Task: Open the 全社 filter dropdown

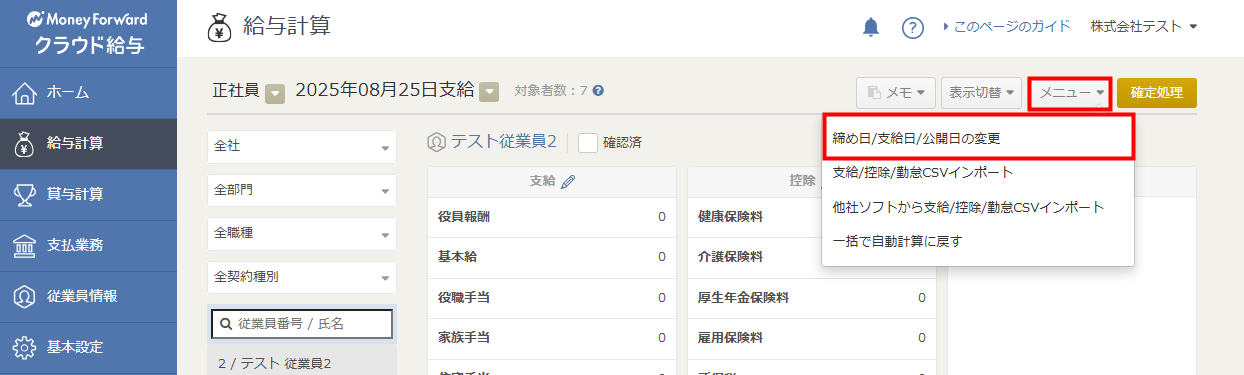Action: tap(302, 147)
